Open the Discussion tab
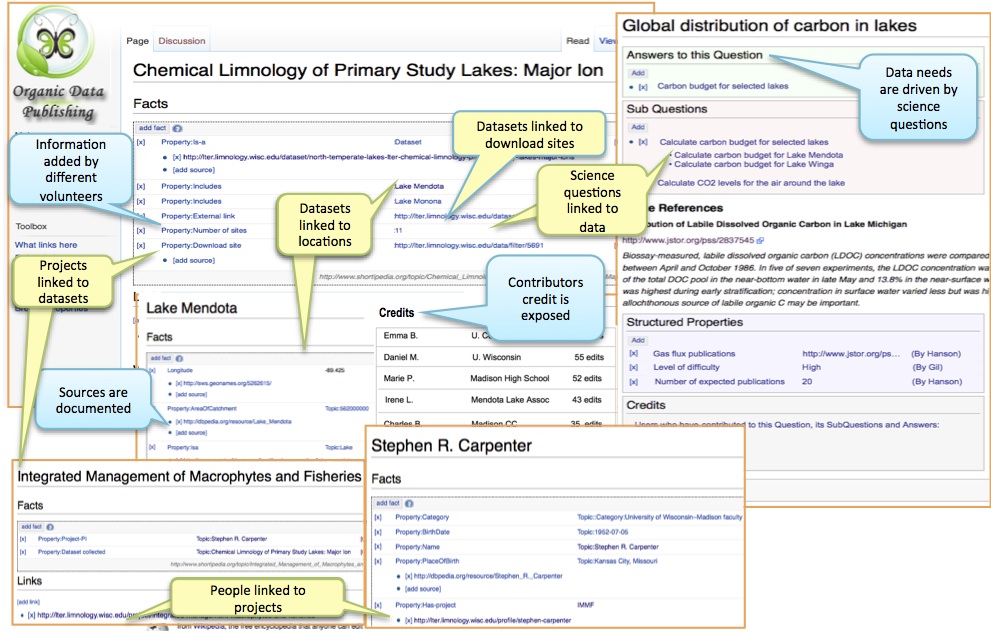991x633 pixels. [182, 41]
